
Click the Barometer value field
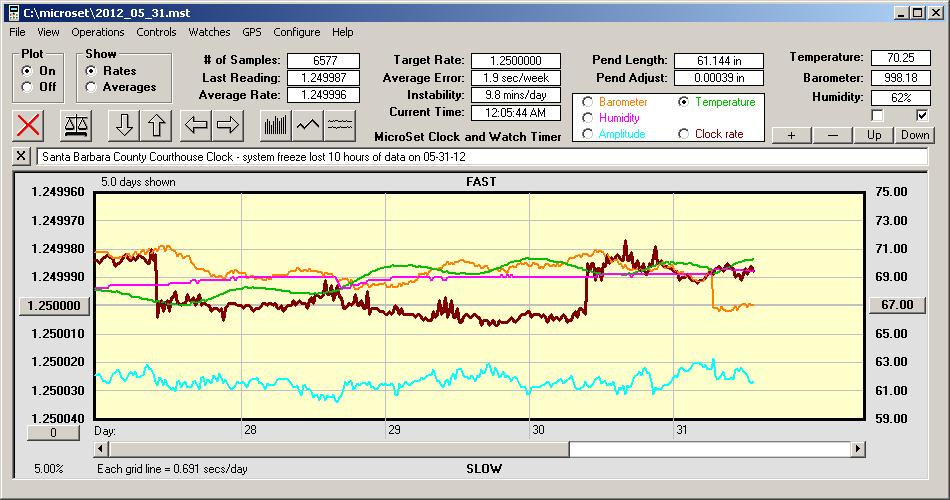900,78
